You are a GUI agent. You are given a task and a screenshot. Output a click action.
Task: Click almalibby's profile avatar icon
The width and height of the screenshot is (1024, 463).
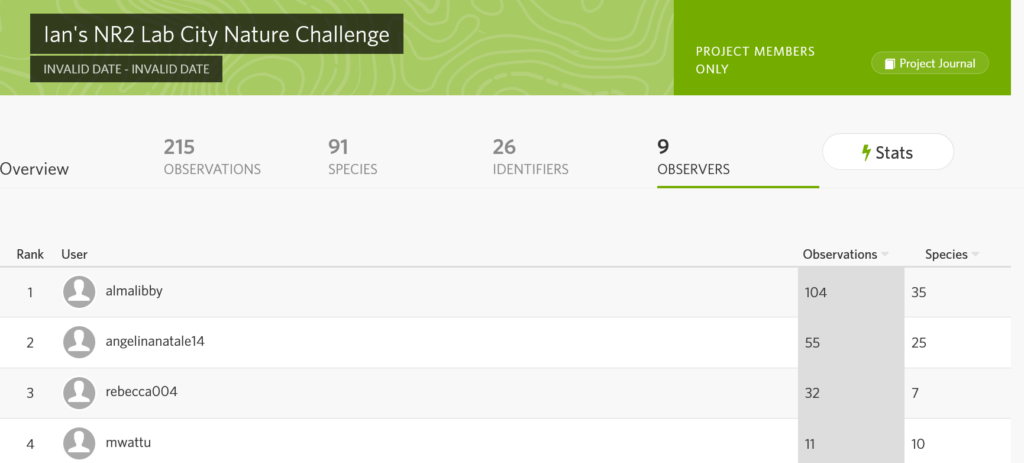[x=79, y=292]
